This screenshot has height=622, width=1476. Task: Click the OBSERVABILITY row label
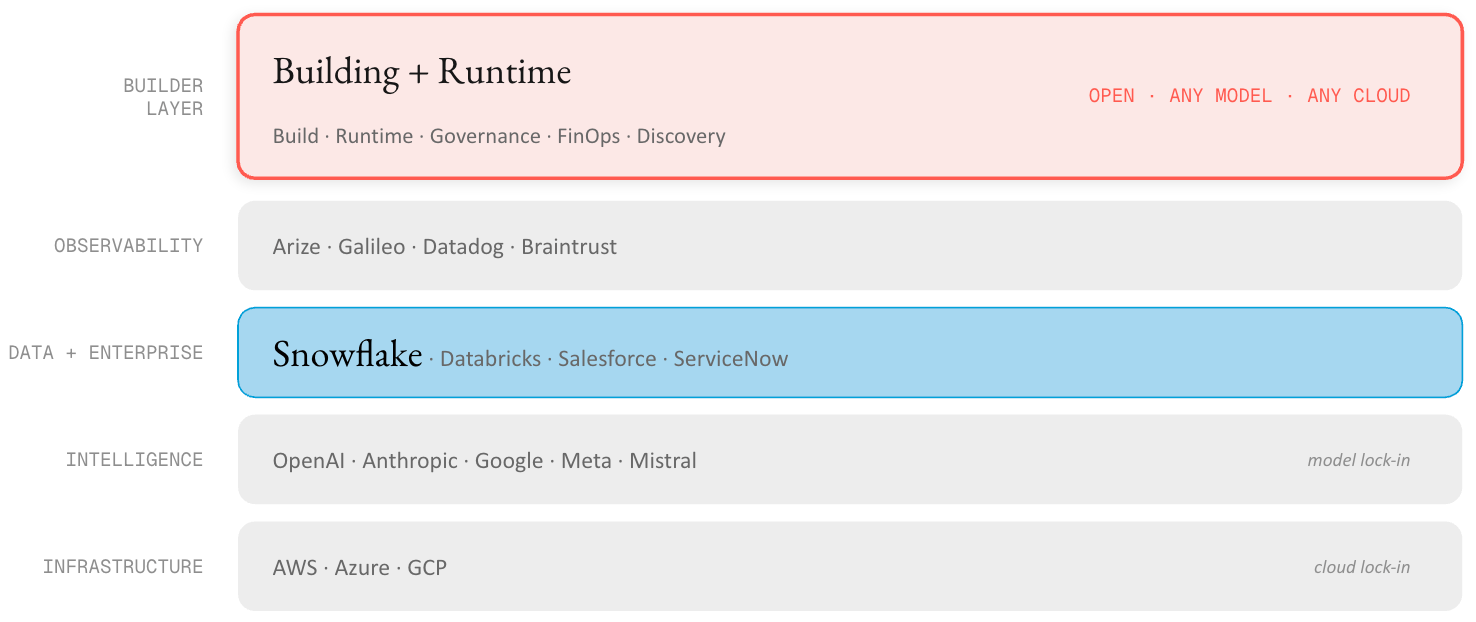tap(128, 245)
